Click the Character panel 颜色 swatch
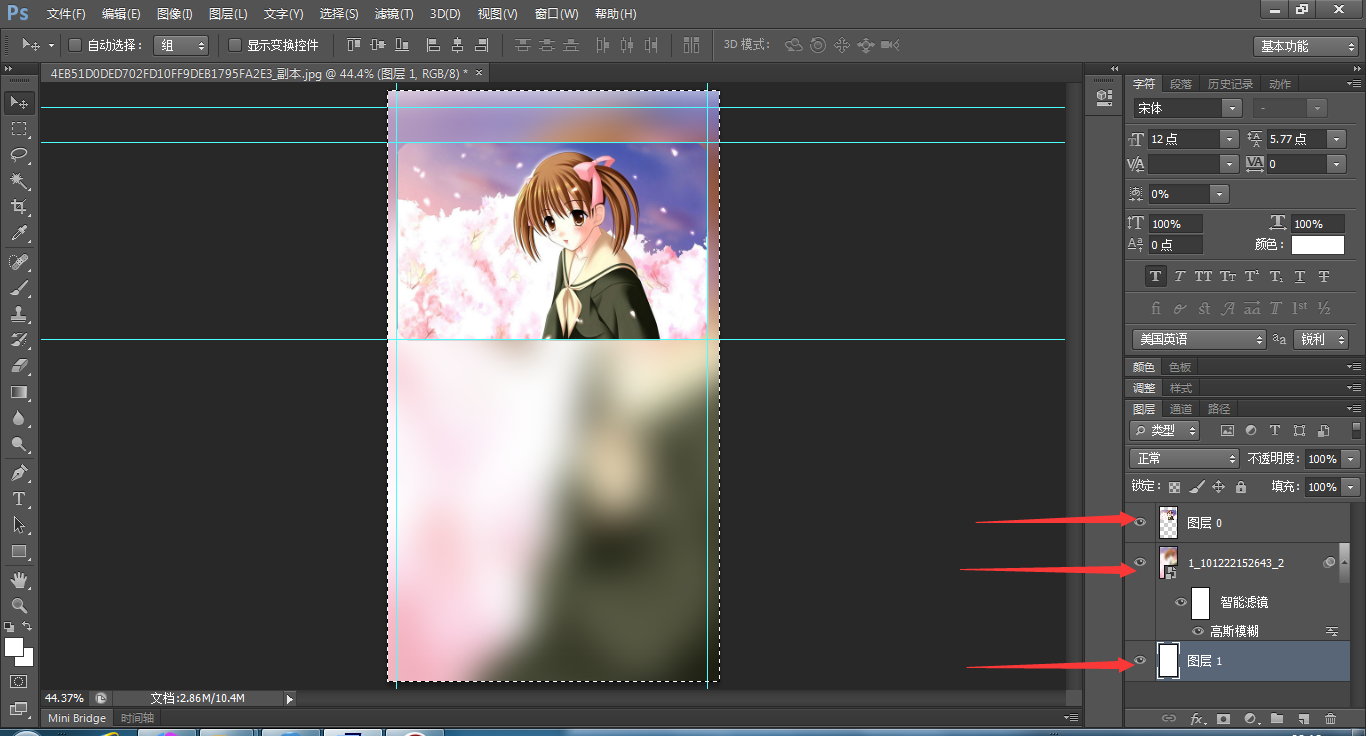The width and height of the screenshot is (1366, 736). [x=1317, y=244]
